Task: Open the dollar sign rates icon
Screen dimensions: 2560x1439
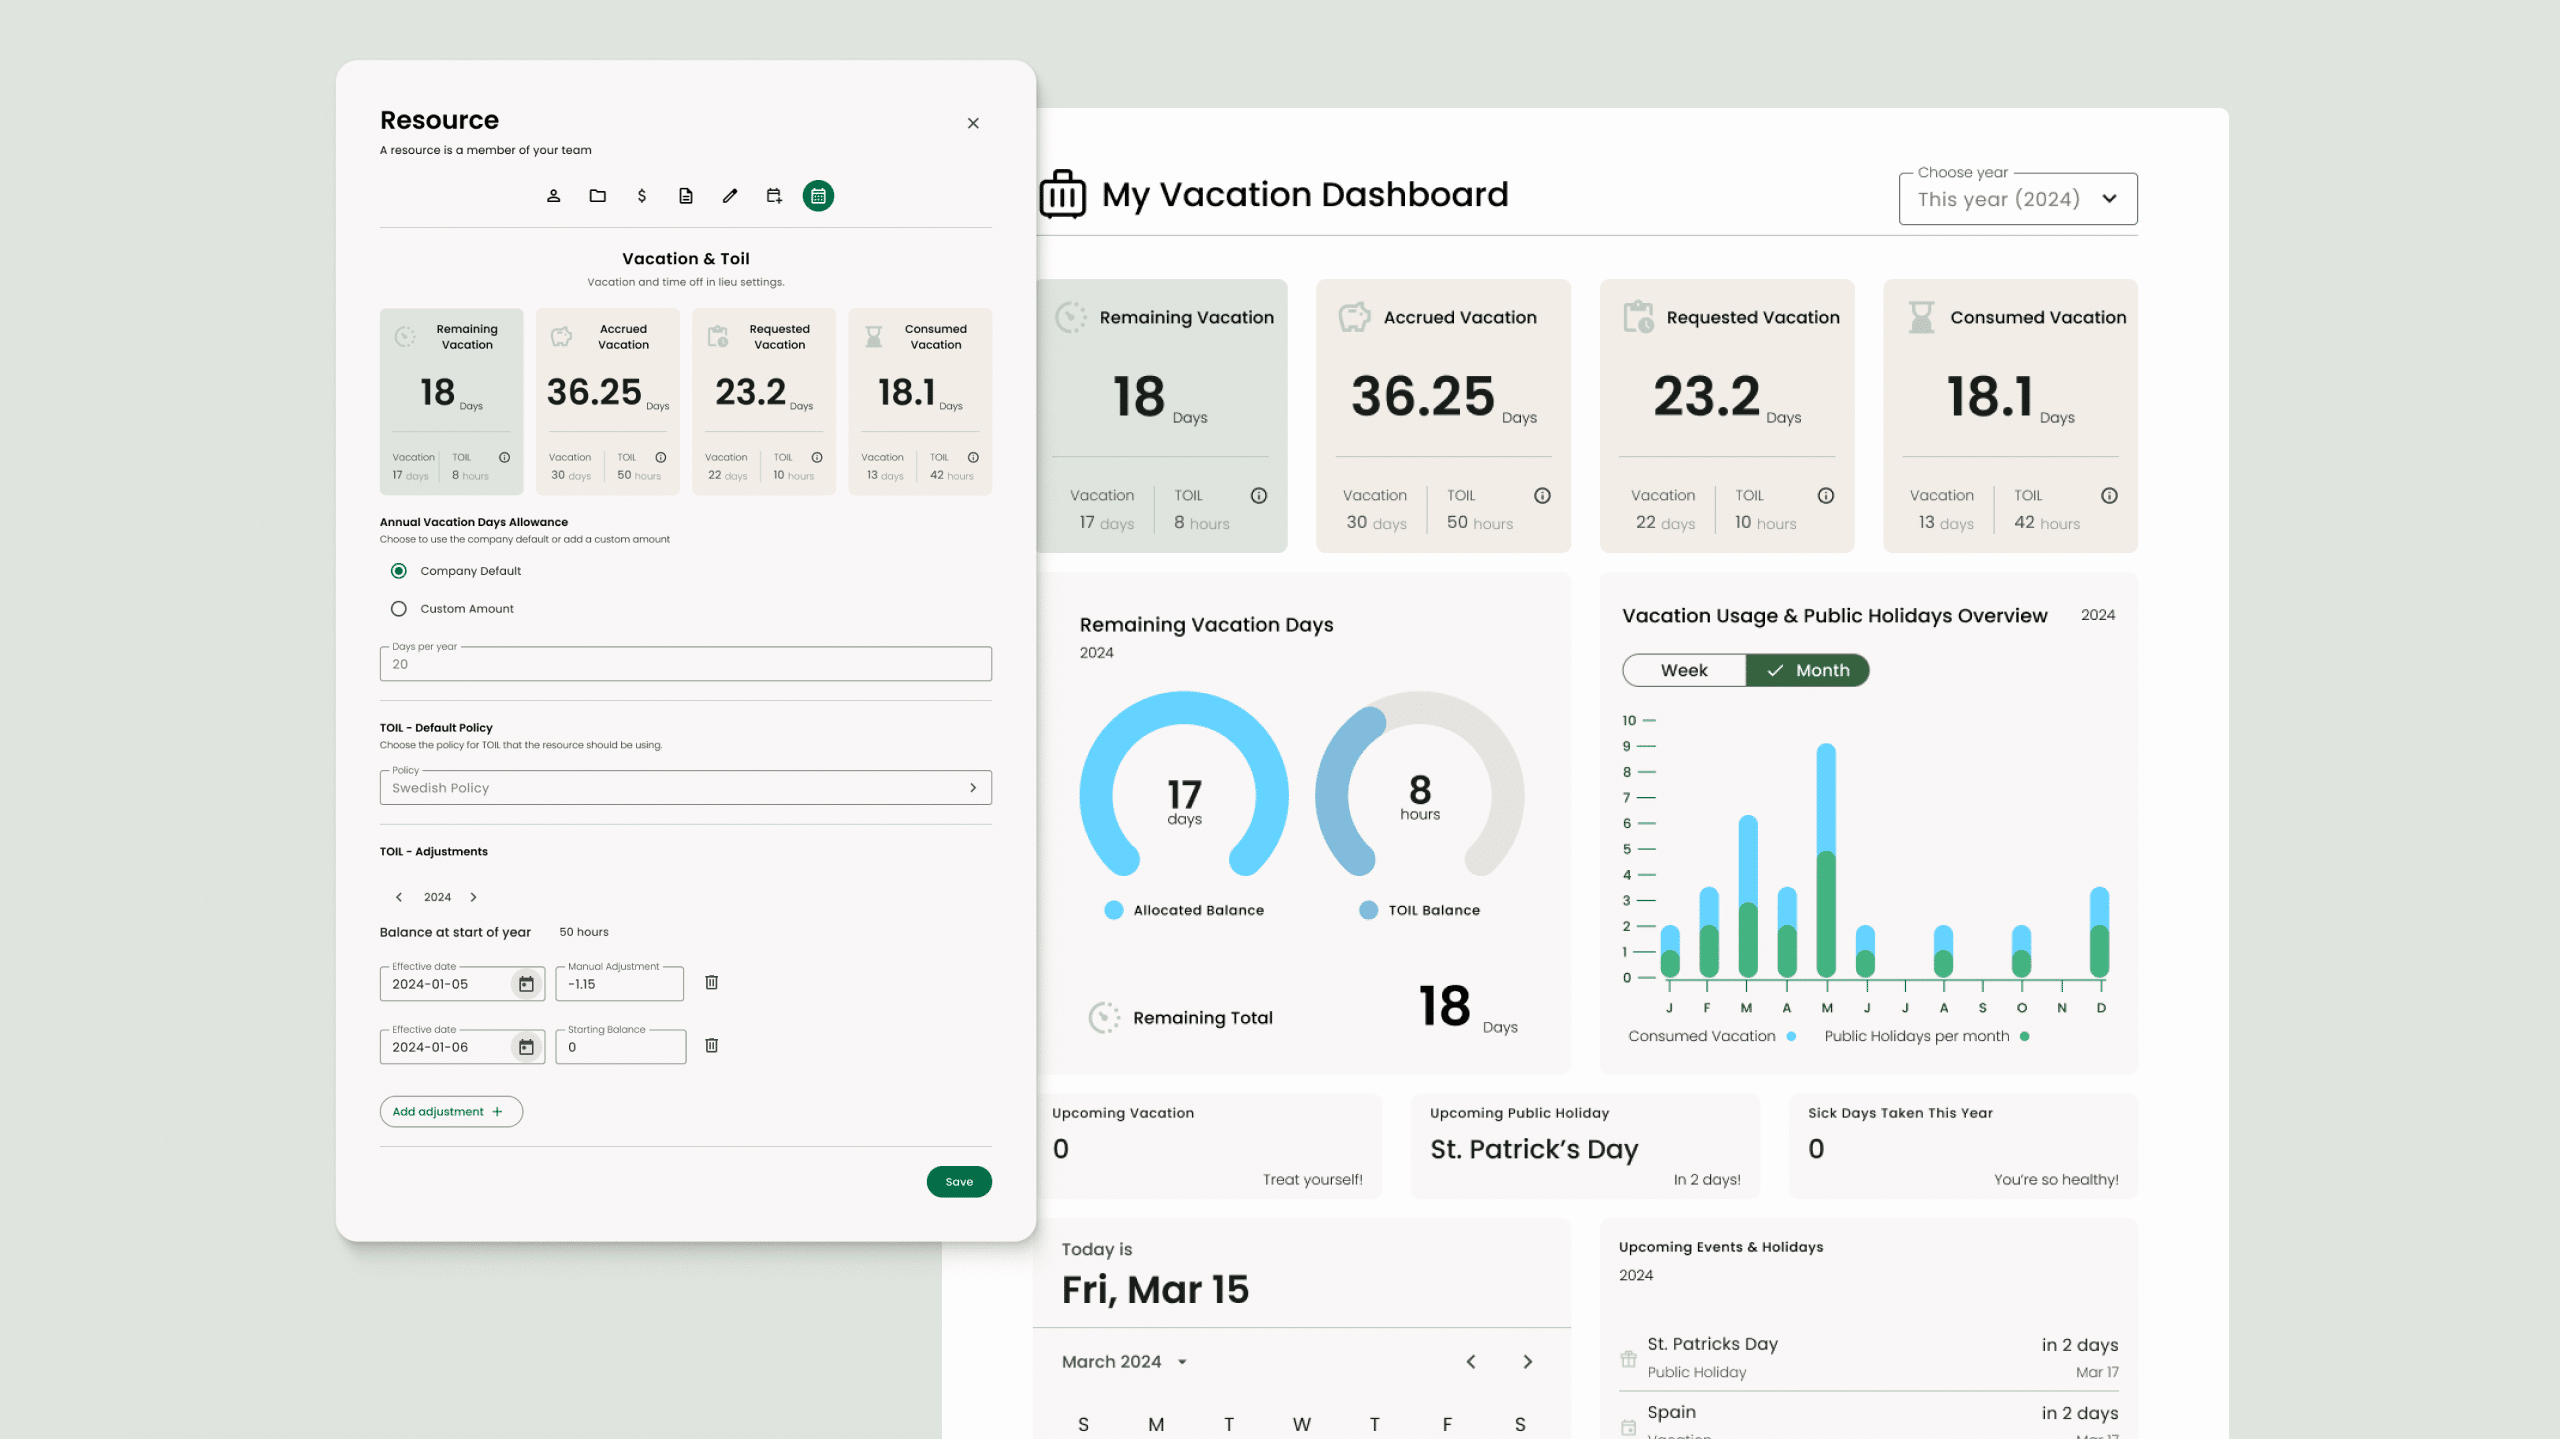Action: 642,196
